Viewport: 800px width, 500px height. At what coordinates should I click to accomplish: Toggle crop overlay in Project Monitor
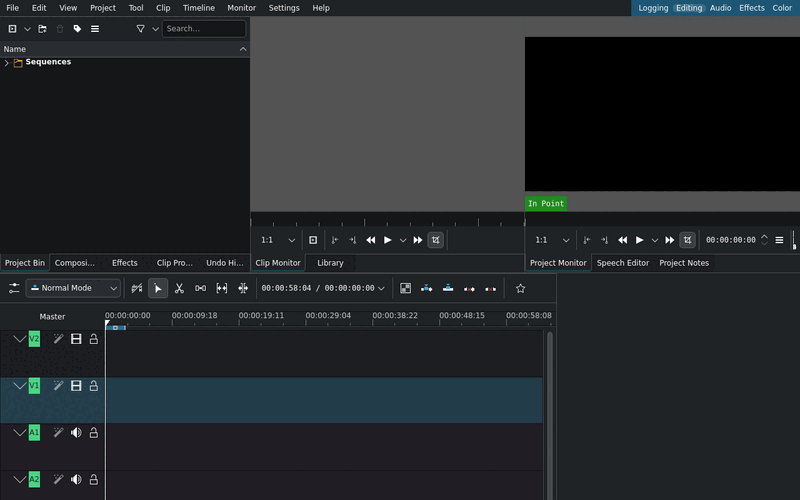pyautogui.click(x=687, y=240)
